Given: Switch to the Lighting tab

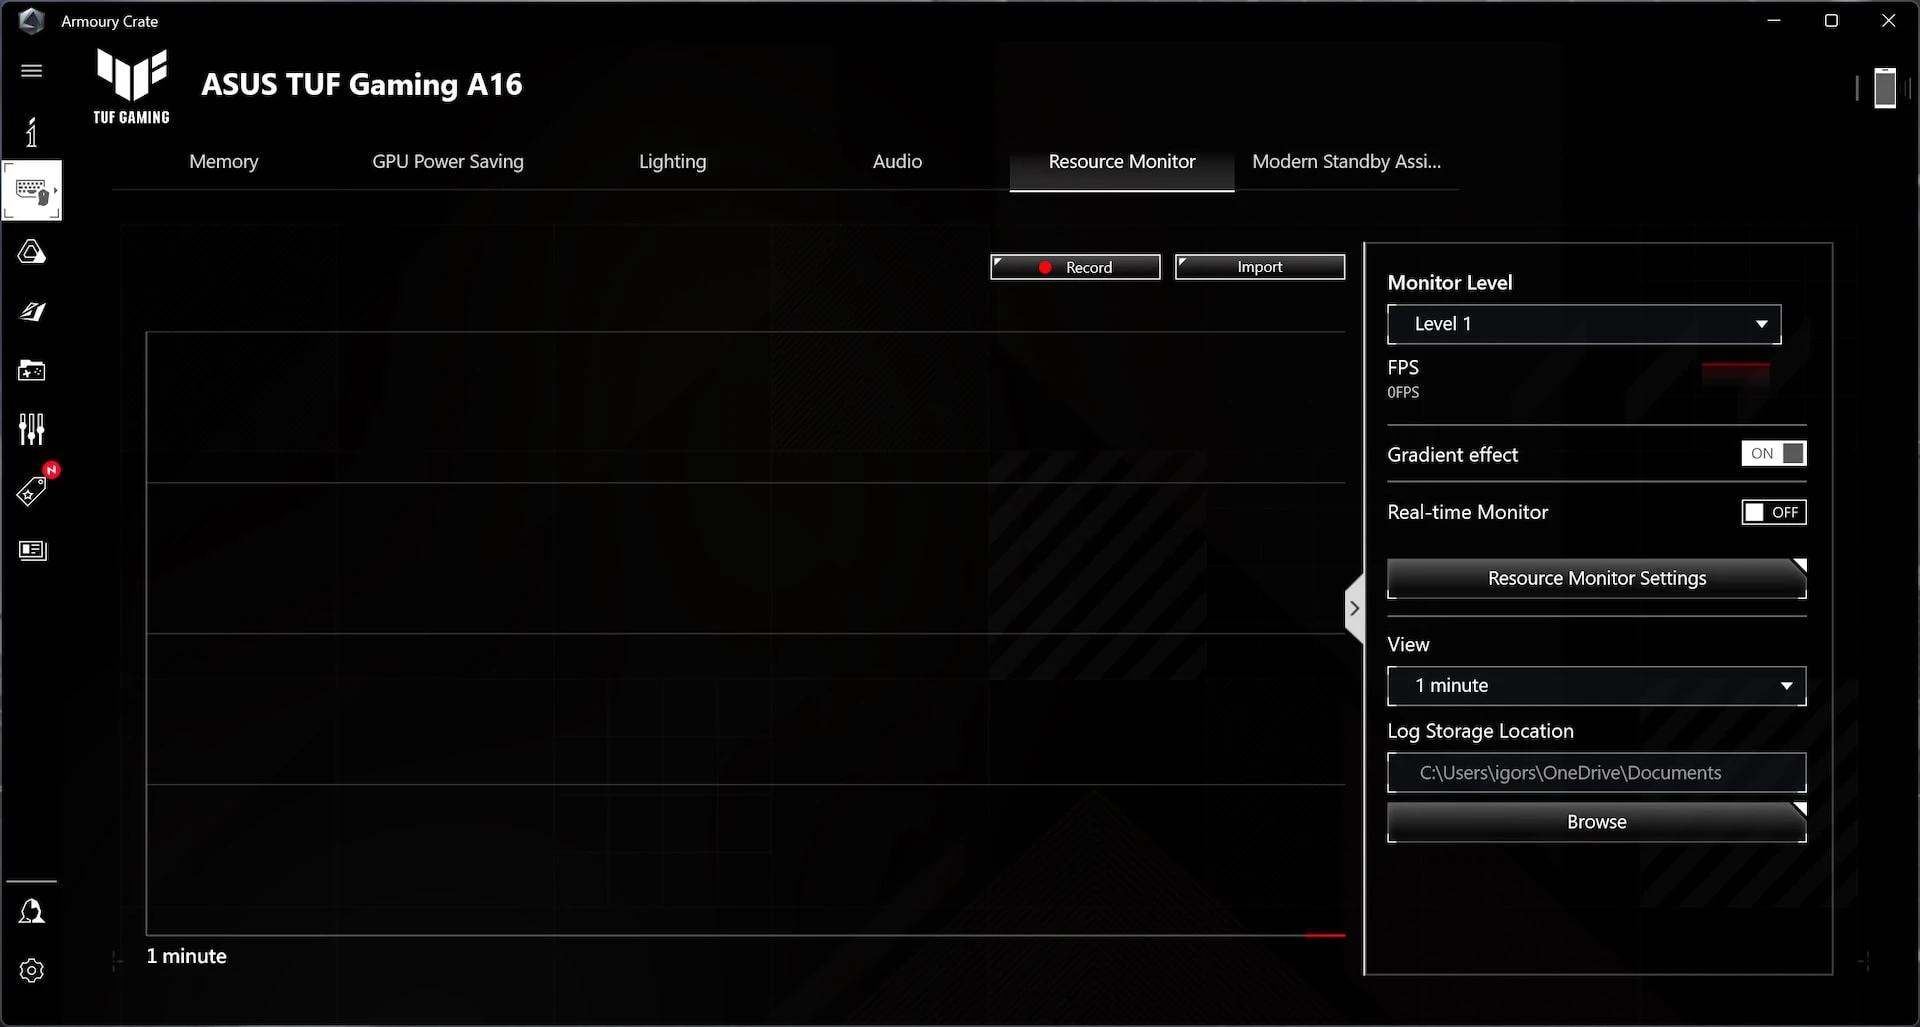Looking at the screenshot, I should (x=672, y=162).
